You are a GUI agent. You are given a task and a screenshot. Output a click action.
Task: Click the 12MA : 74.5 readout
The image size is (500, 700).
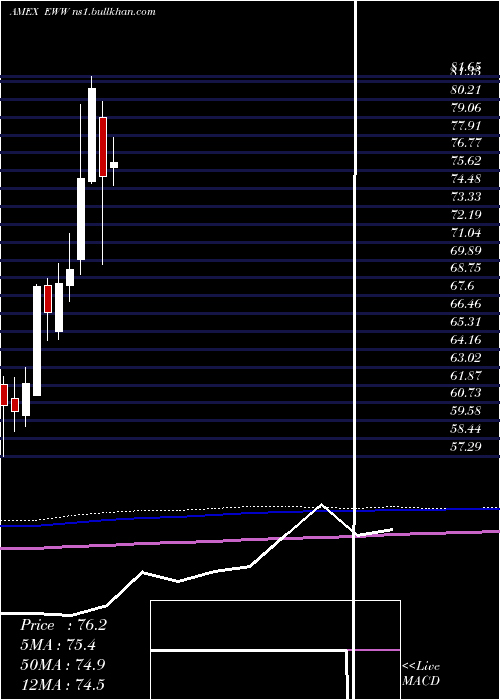pos(63,684)
